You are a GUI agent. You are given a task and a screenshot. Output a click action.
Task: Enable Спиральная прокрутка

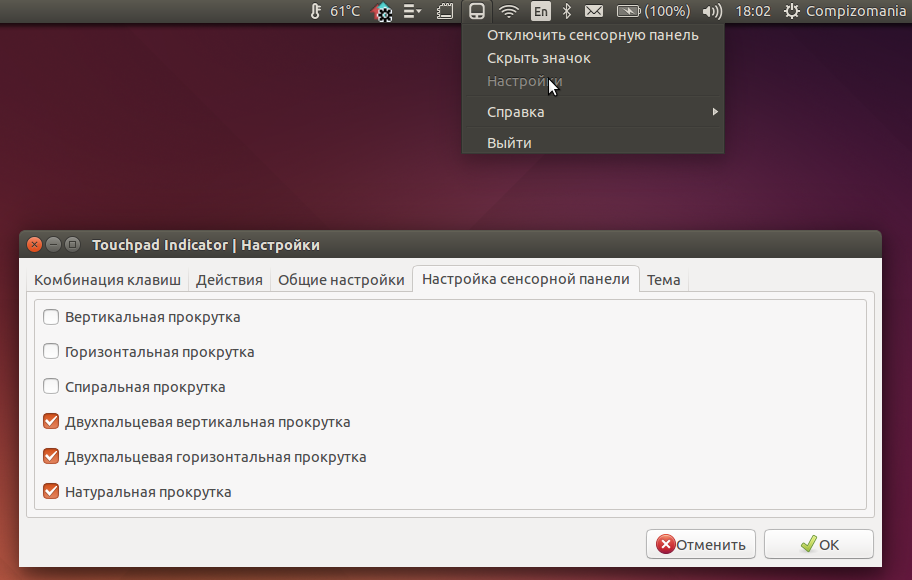click(50, 386)
